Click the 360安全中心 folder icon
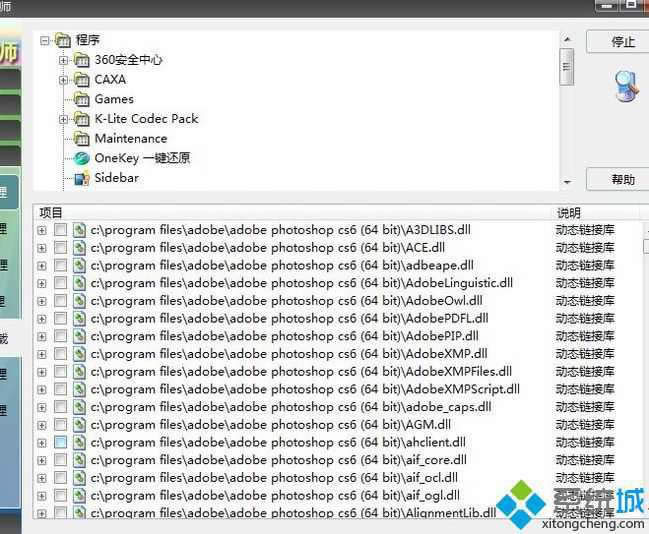This screenshot has height=534, width=649. 82,60
